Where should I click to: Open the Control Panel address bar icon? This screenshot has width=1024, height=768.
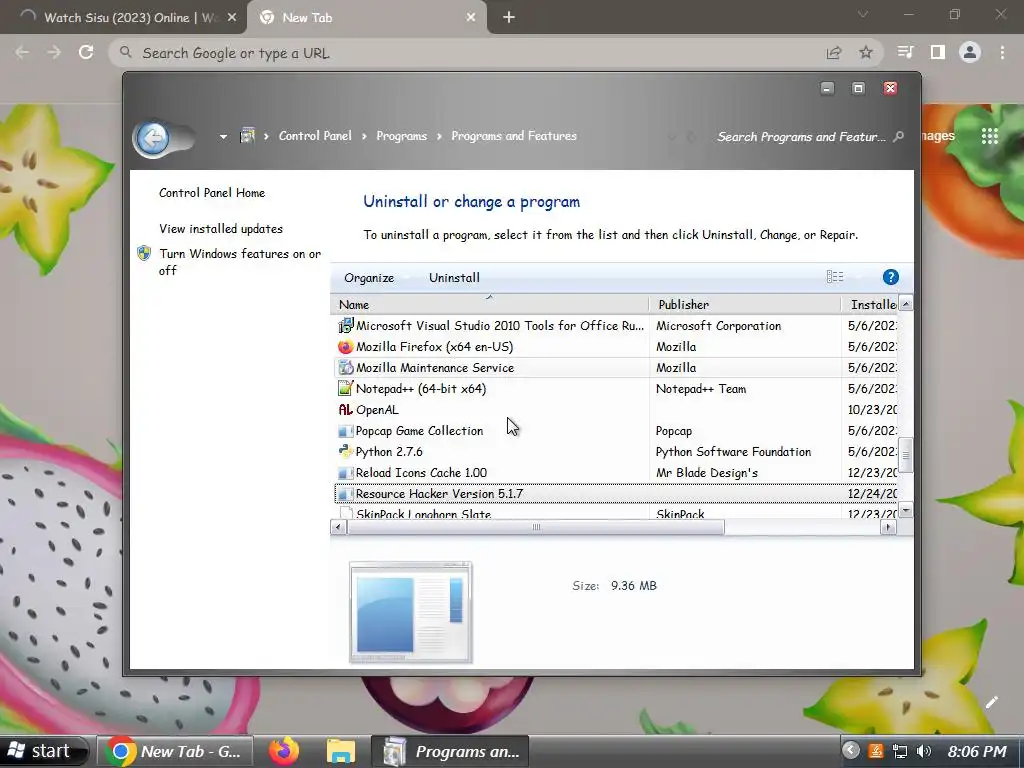247,136
